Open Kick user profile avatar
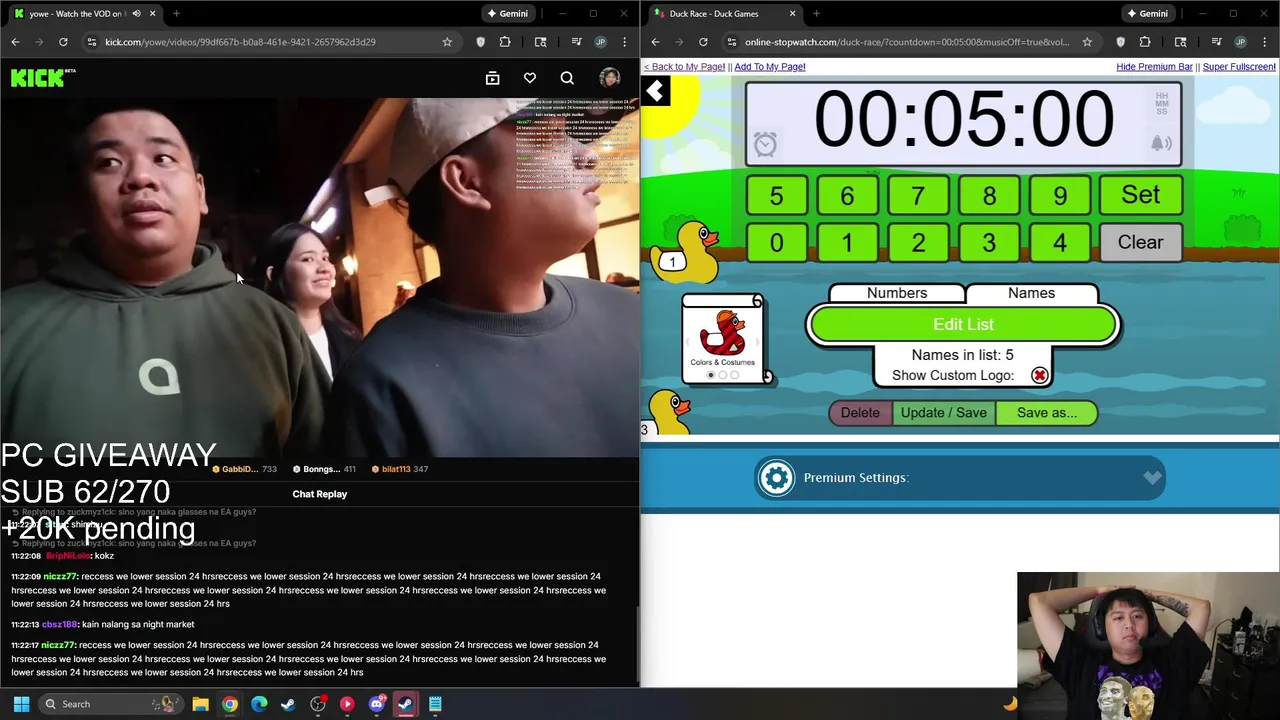1280x720 pixels. [x=609, y=78]
